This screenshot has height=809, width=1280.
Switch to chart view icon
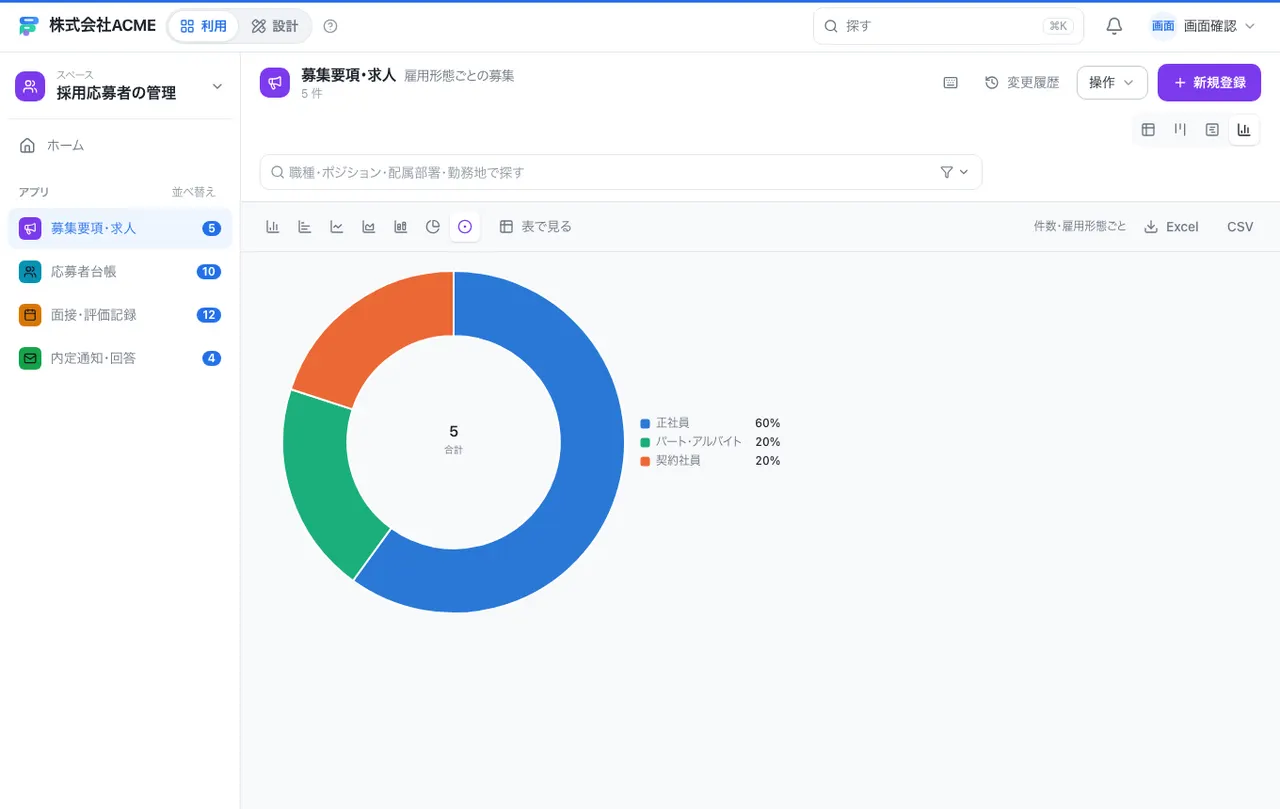tap(1244, 129)
